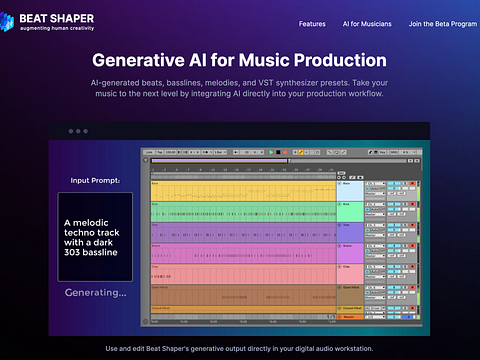
Task: Toggle the Bass track activator
Action: pos(394,183)
